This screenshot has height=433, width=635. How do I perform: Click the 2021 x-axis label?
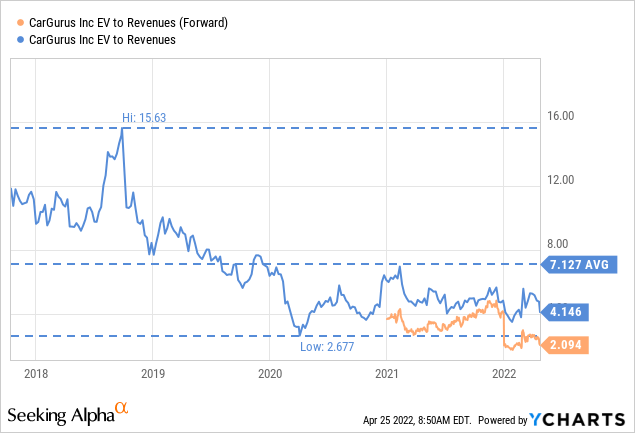387,373
